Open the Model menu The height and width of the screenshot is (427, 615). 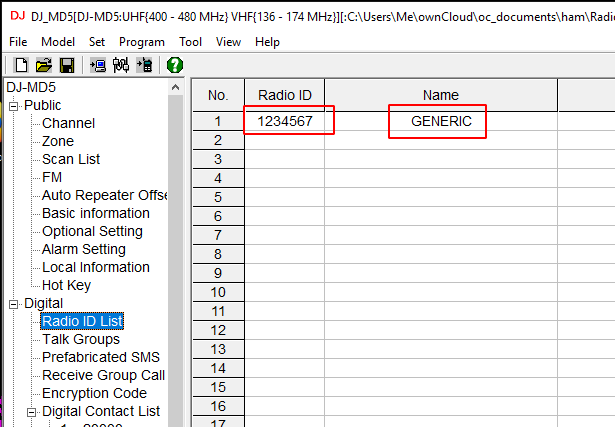[58, 42]
